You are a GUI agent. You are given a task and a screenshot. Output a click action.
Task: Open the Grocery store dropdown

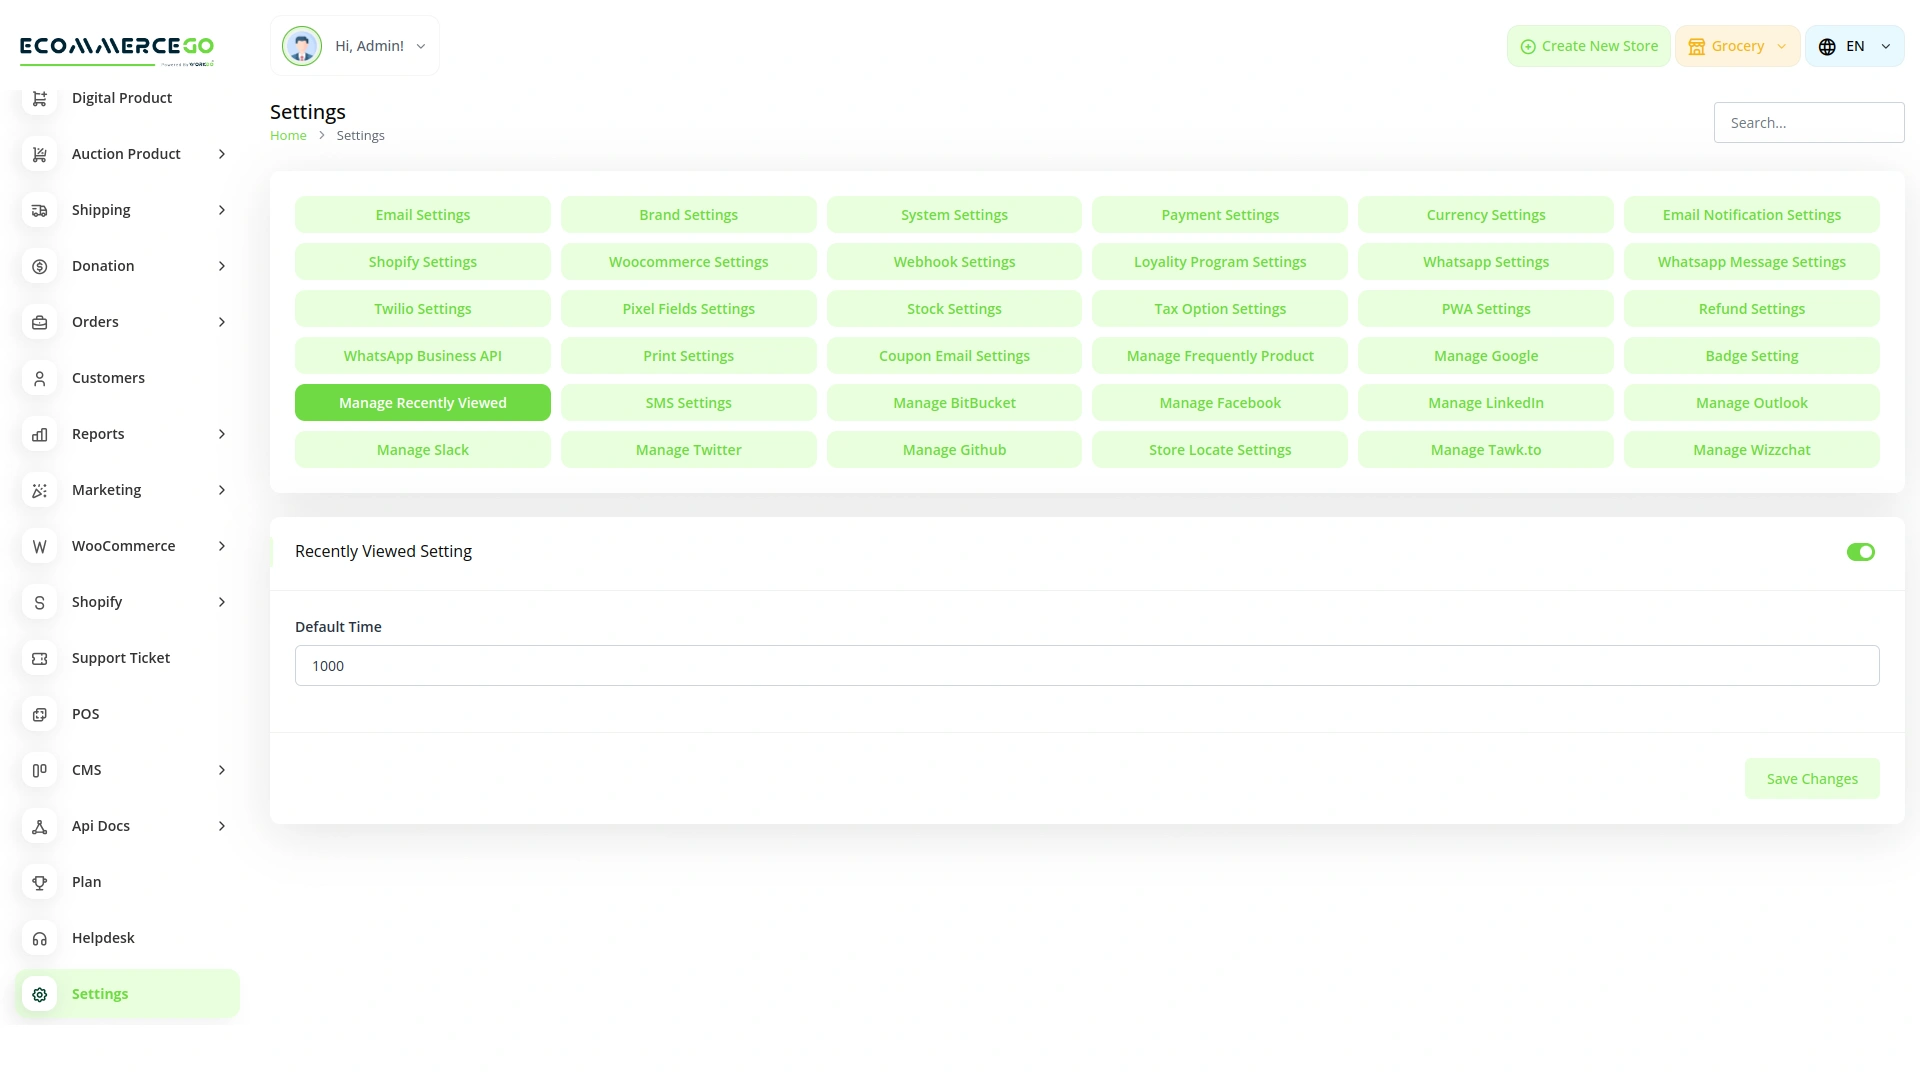point(1737,45)
